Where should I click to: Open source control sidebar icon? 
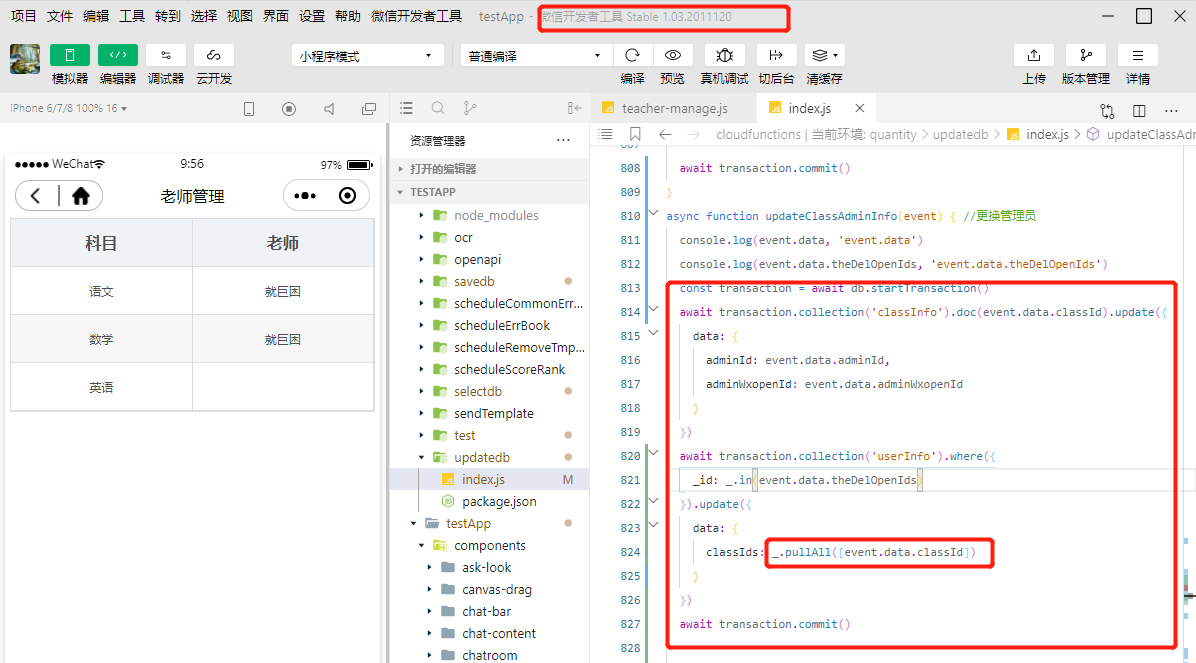pyautogui.click(x=470, y=108)
